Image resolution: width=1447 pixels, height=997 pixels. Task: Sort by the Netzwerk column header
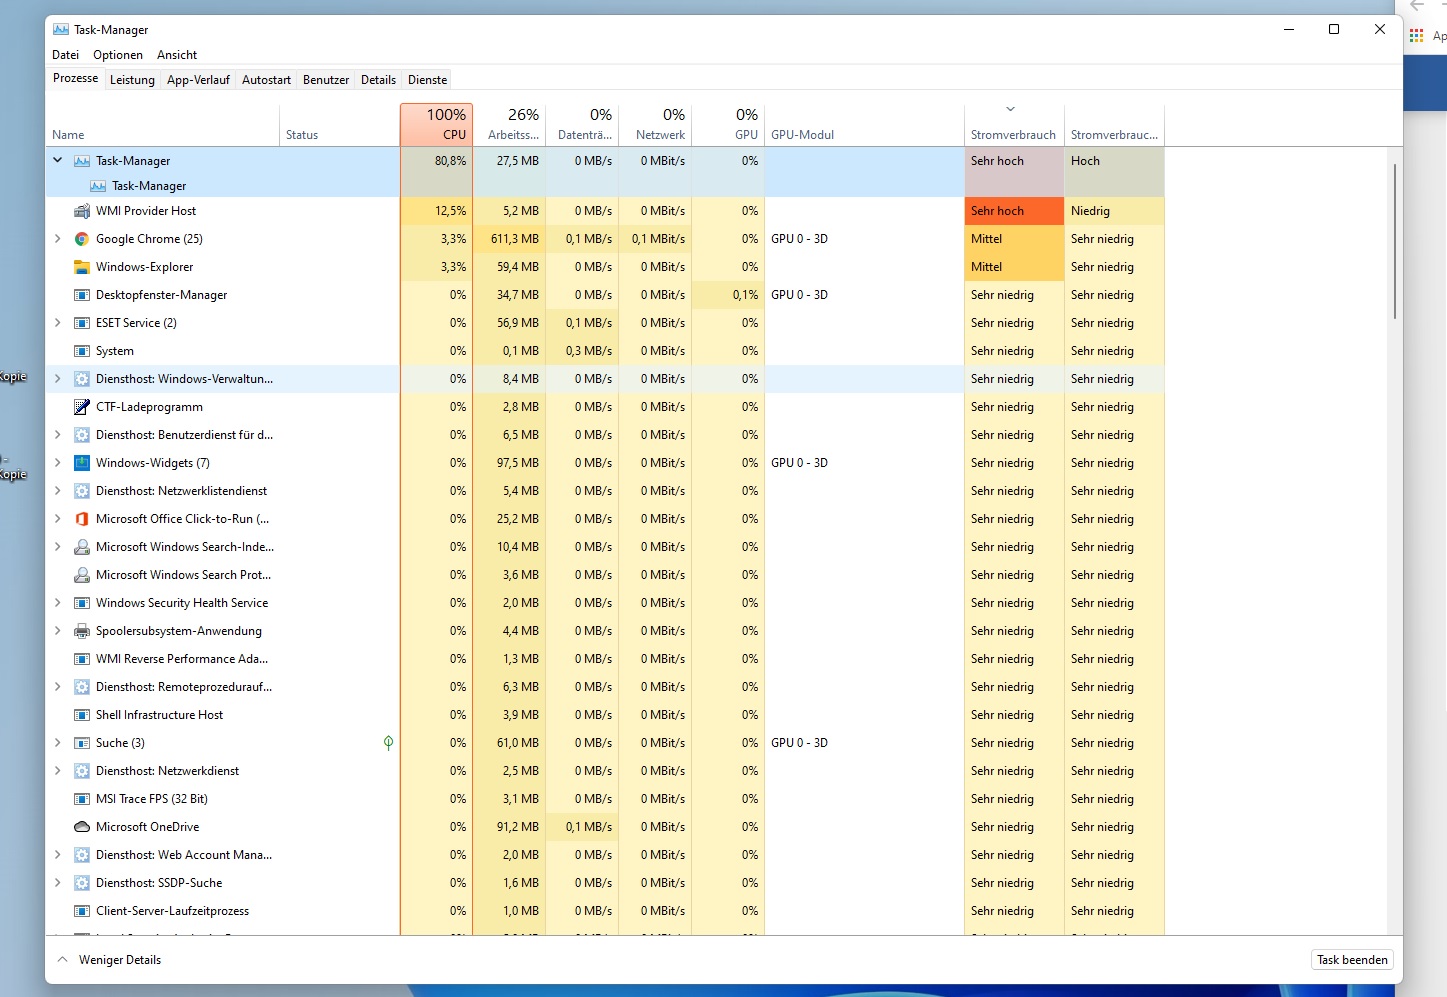tap(655, 125)
